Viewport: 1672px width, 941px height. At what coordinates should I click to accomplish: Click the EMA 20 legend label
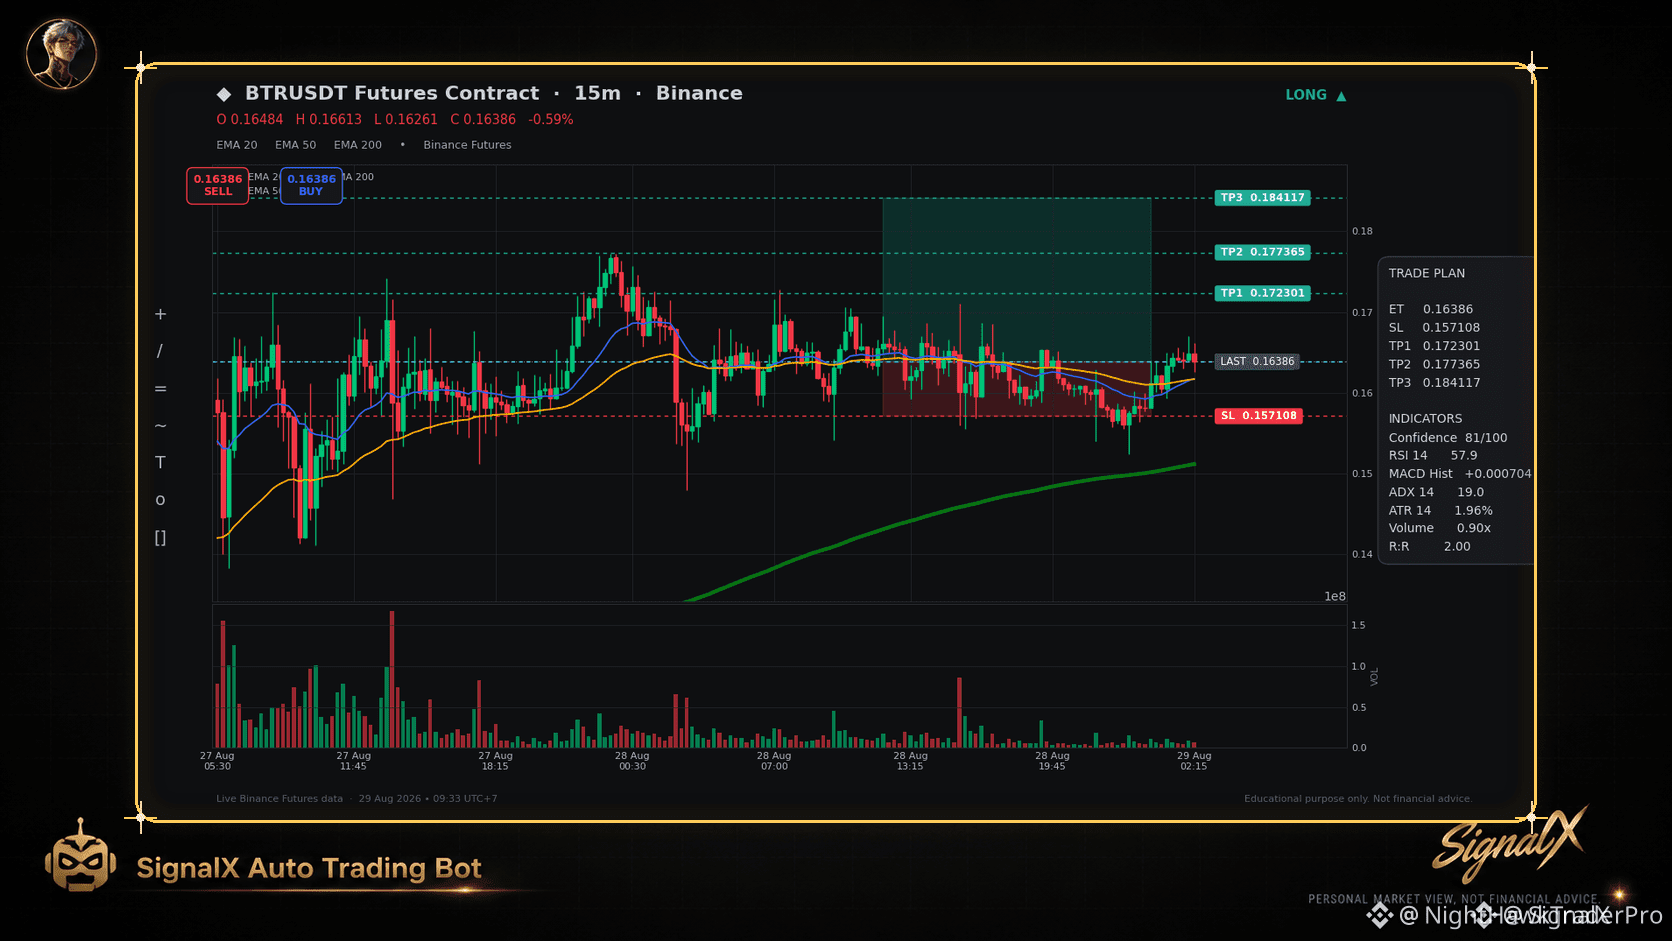point(237,145)
